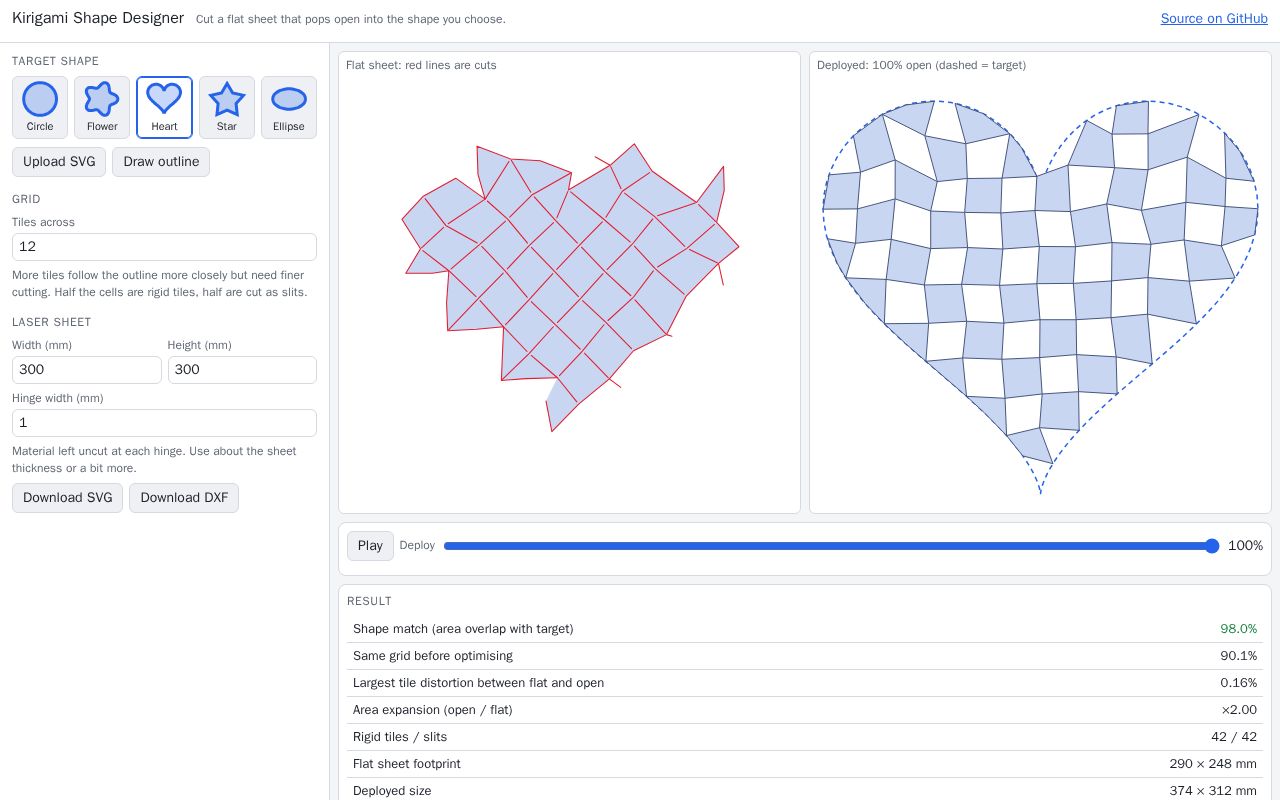Click the Deploy slider handle

(1212, 546)
